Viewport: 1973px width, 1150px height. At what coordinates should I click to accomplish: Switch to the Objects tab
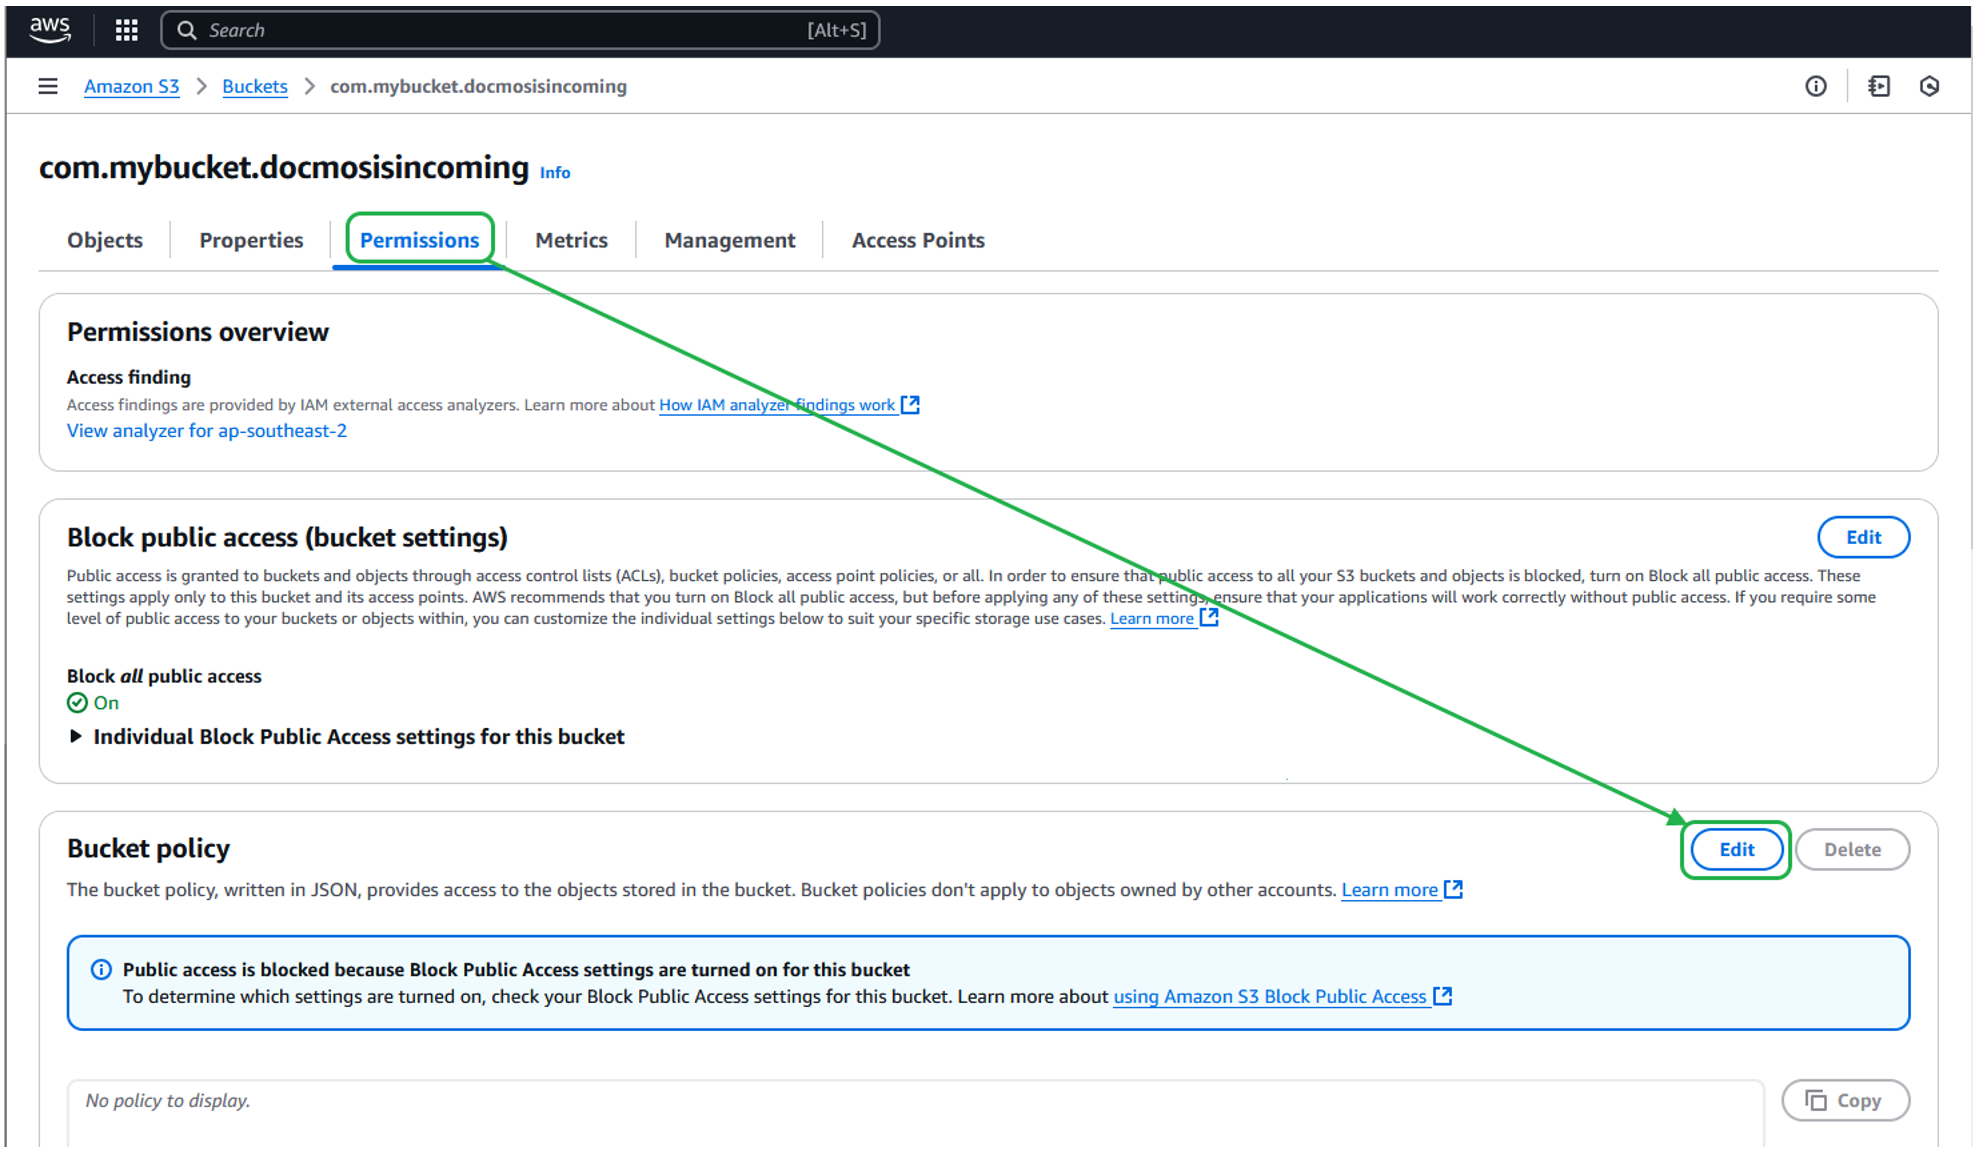pyautogui.click(x=104, y=240)
